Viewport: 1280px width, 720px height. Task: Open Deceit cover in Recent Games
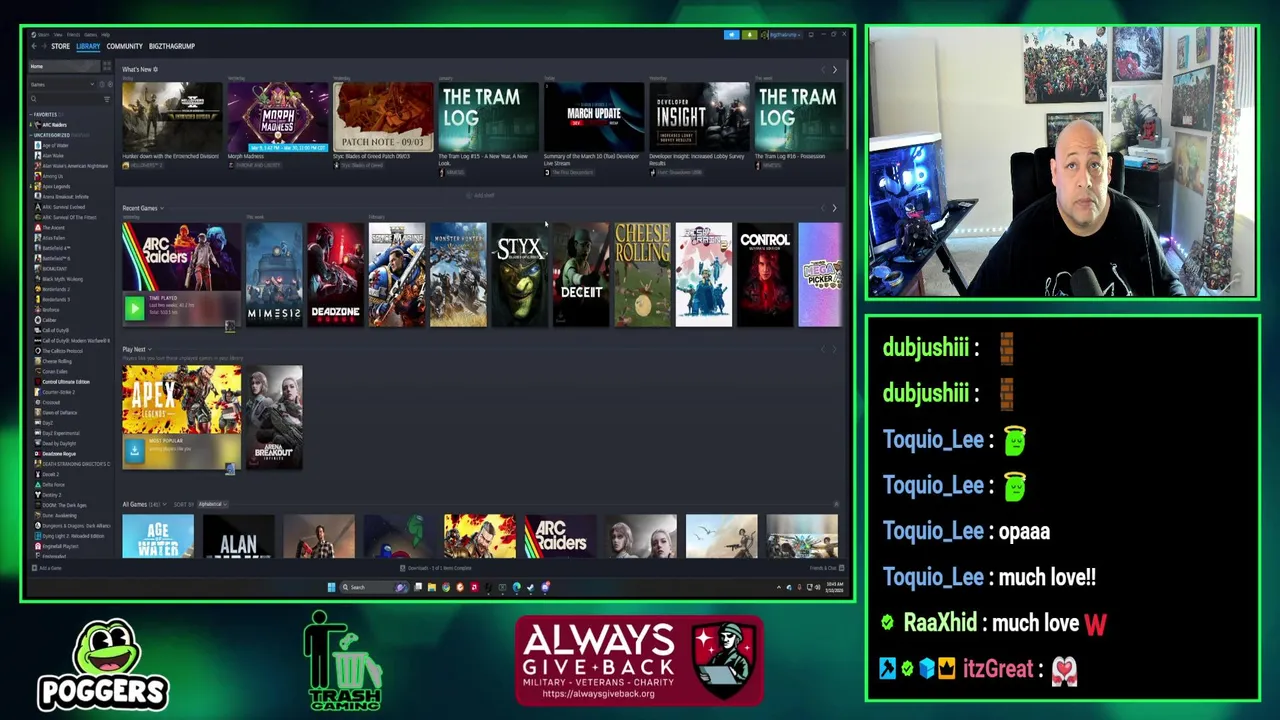coord(581,275)
